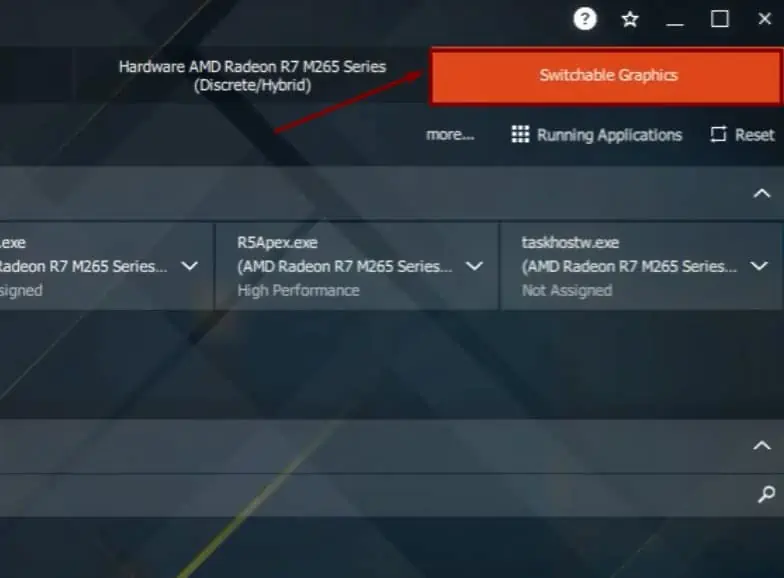Click the Reset text button

[754, 134]
